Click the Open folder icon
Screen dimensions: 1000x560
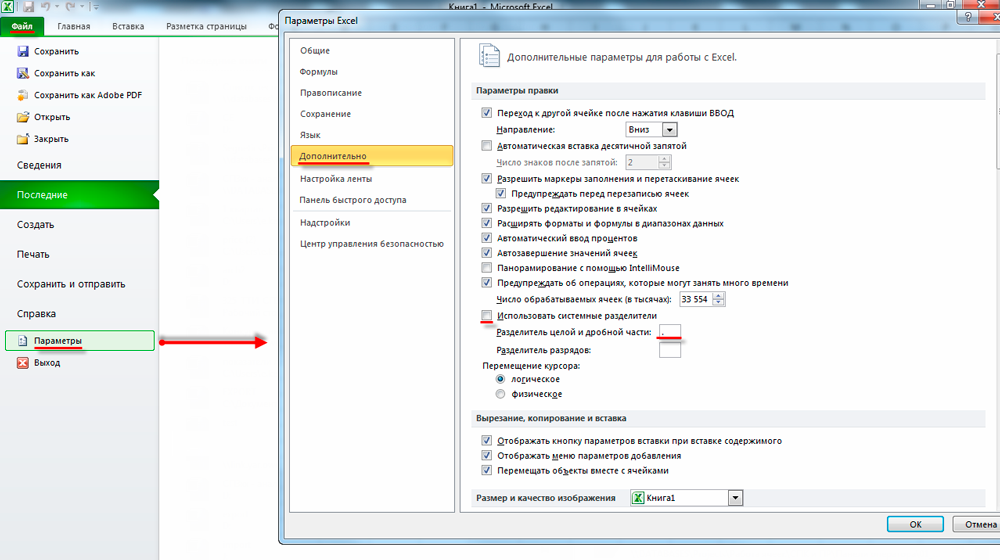[x=23, y=117]
